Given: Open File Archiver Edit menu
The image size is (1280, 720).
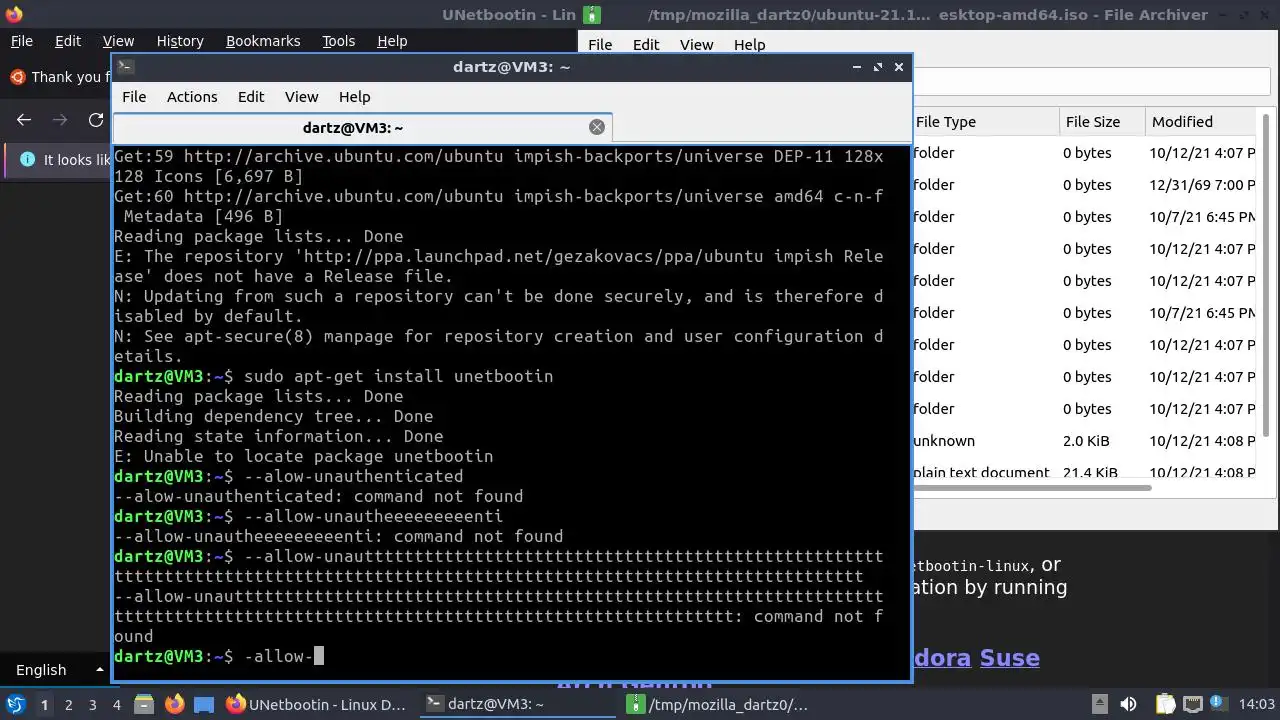Looking at the screenshot, I should [646, 45].
